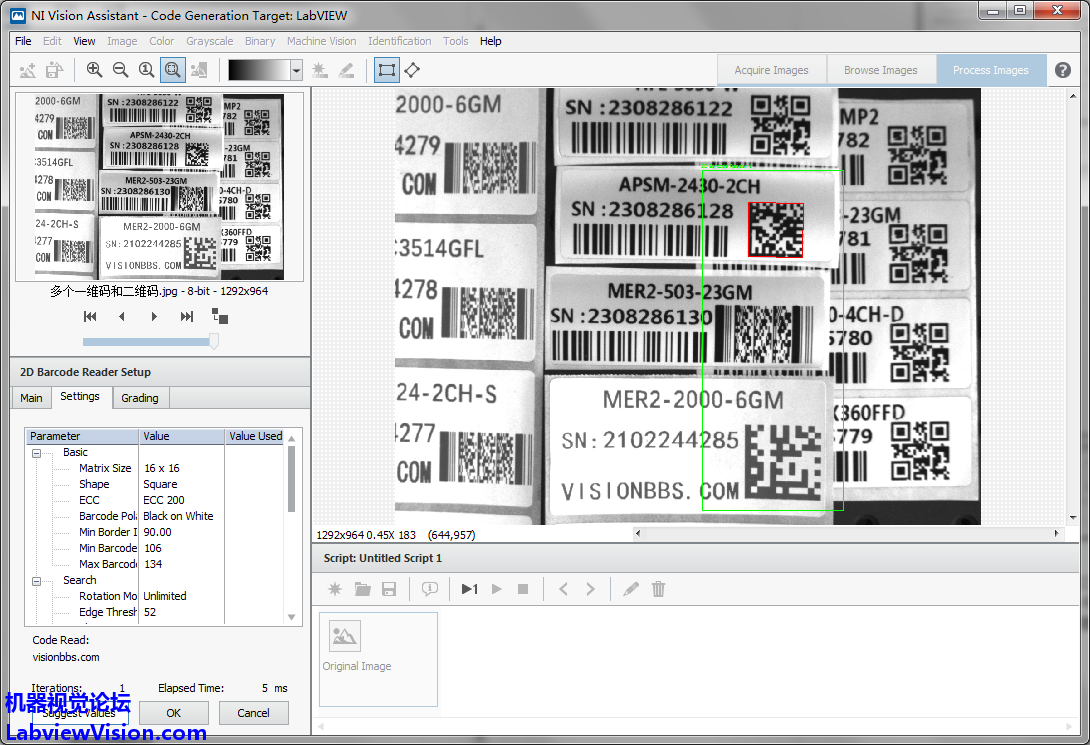Viewport: 1090px width, 745px height.
Task: Click the Zoom In magnifier icon
Action: (94, 70)
